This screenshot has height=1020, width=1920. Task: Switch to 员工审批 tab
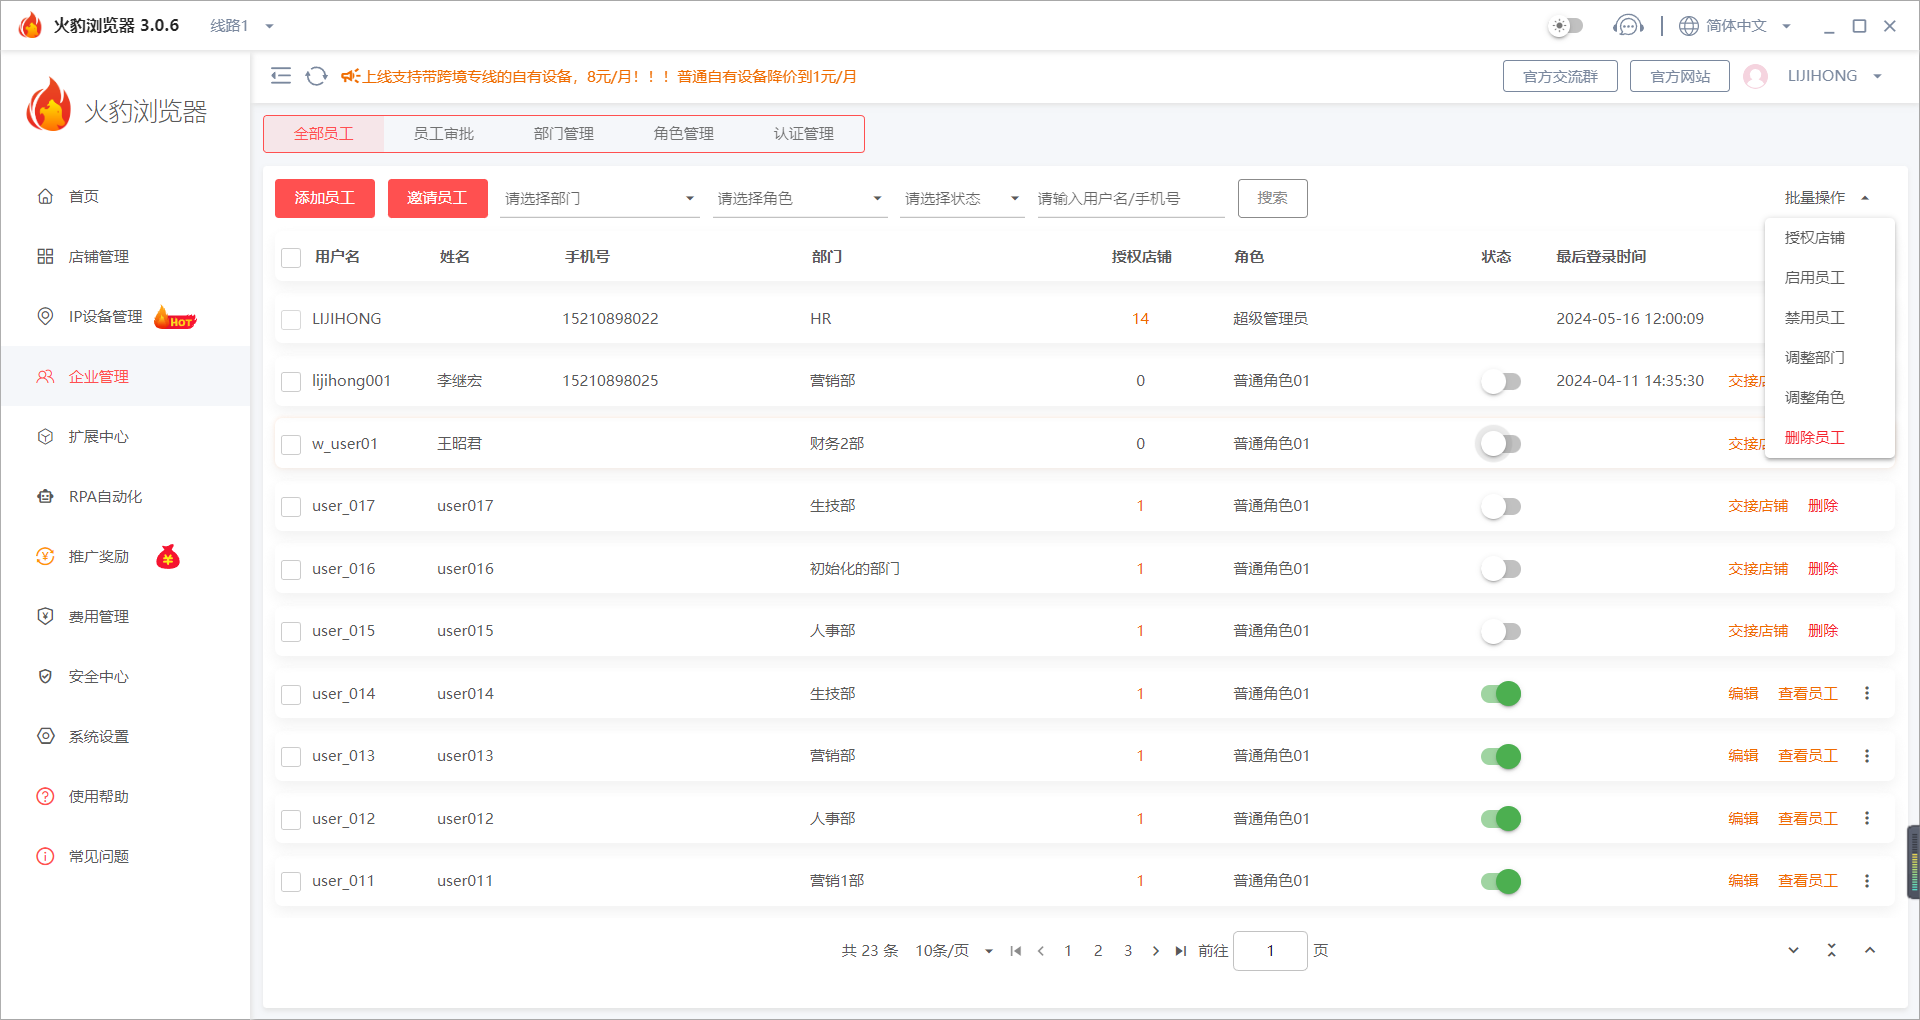tap(443, 134)
